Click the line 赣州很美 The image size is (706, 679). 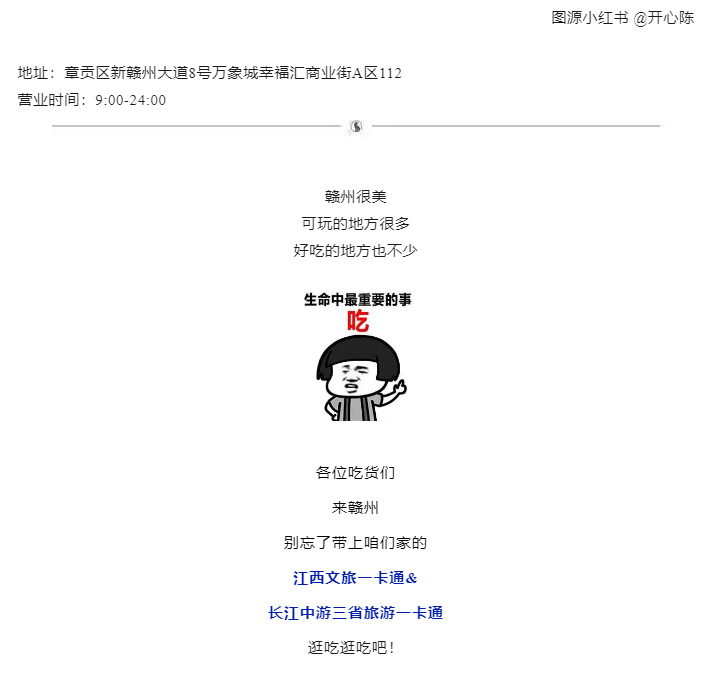coord(355,197)
